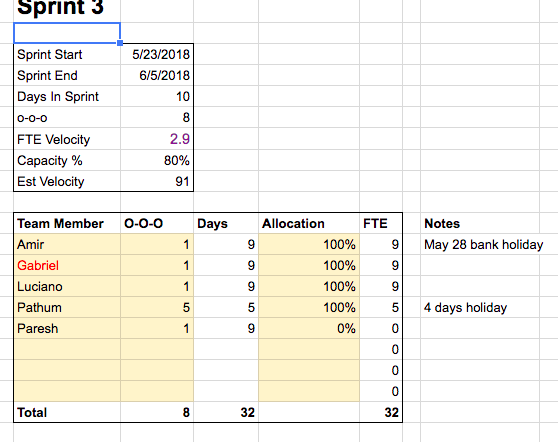Select Paresh's 0% allocation cell
This screenshot has height=442, width=558.
click(x=309, y=328)
